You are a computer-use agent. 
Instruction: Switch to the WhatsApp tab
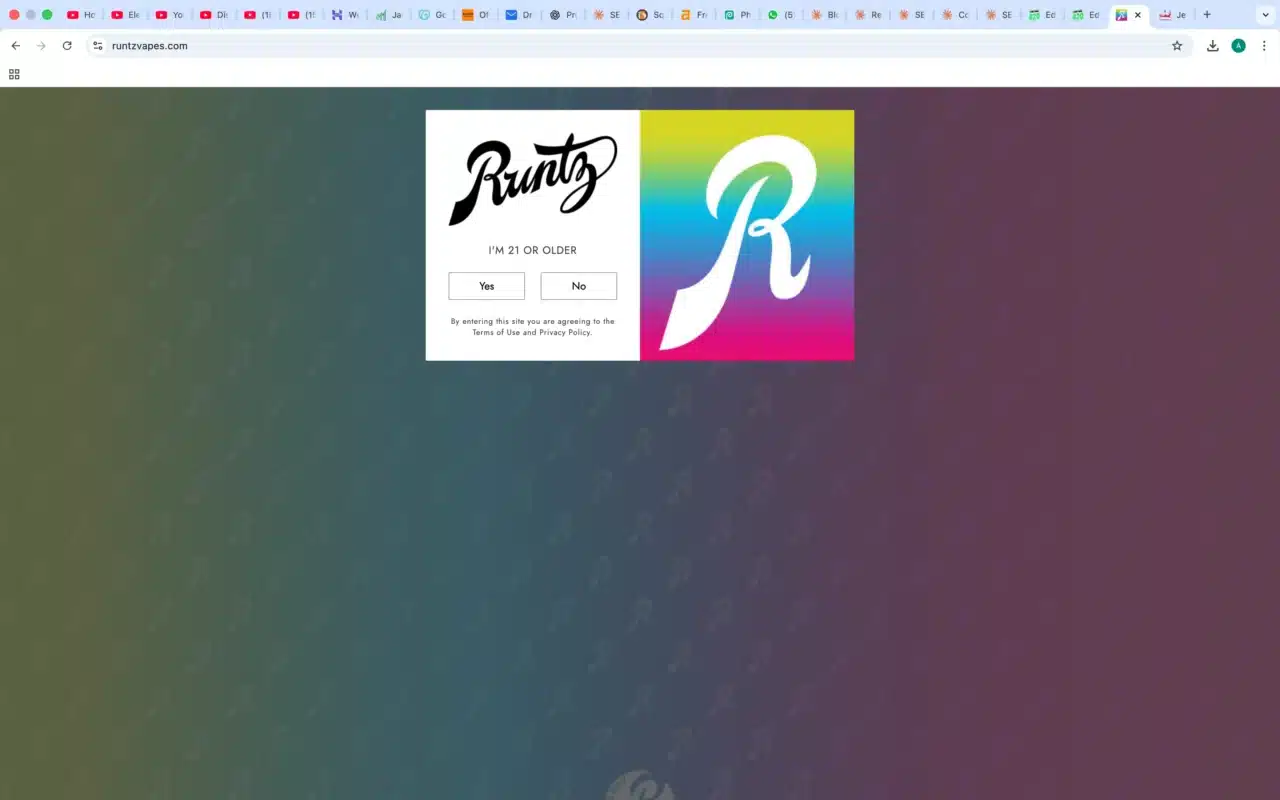click(x=781, y=15)
